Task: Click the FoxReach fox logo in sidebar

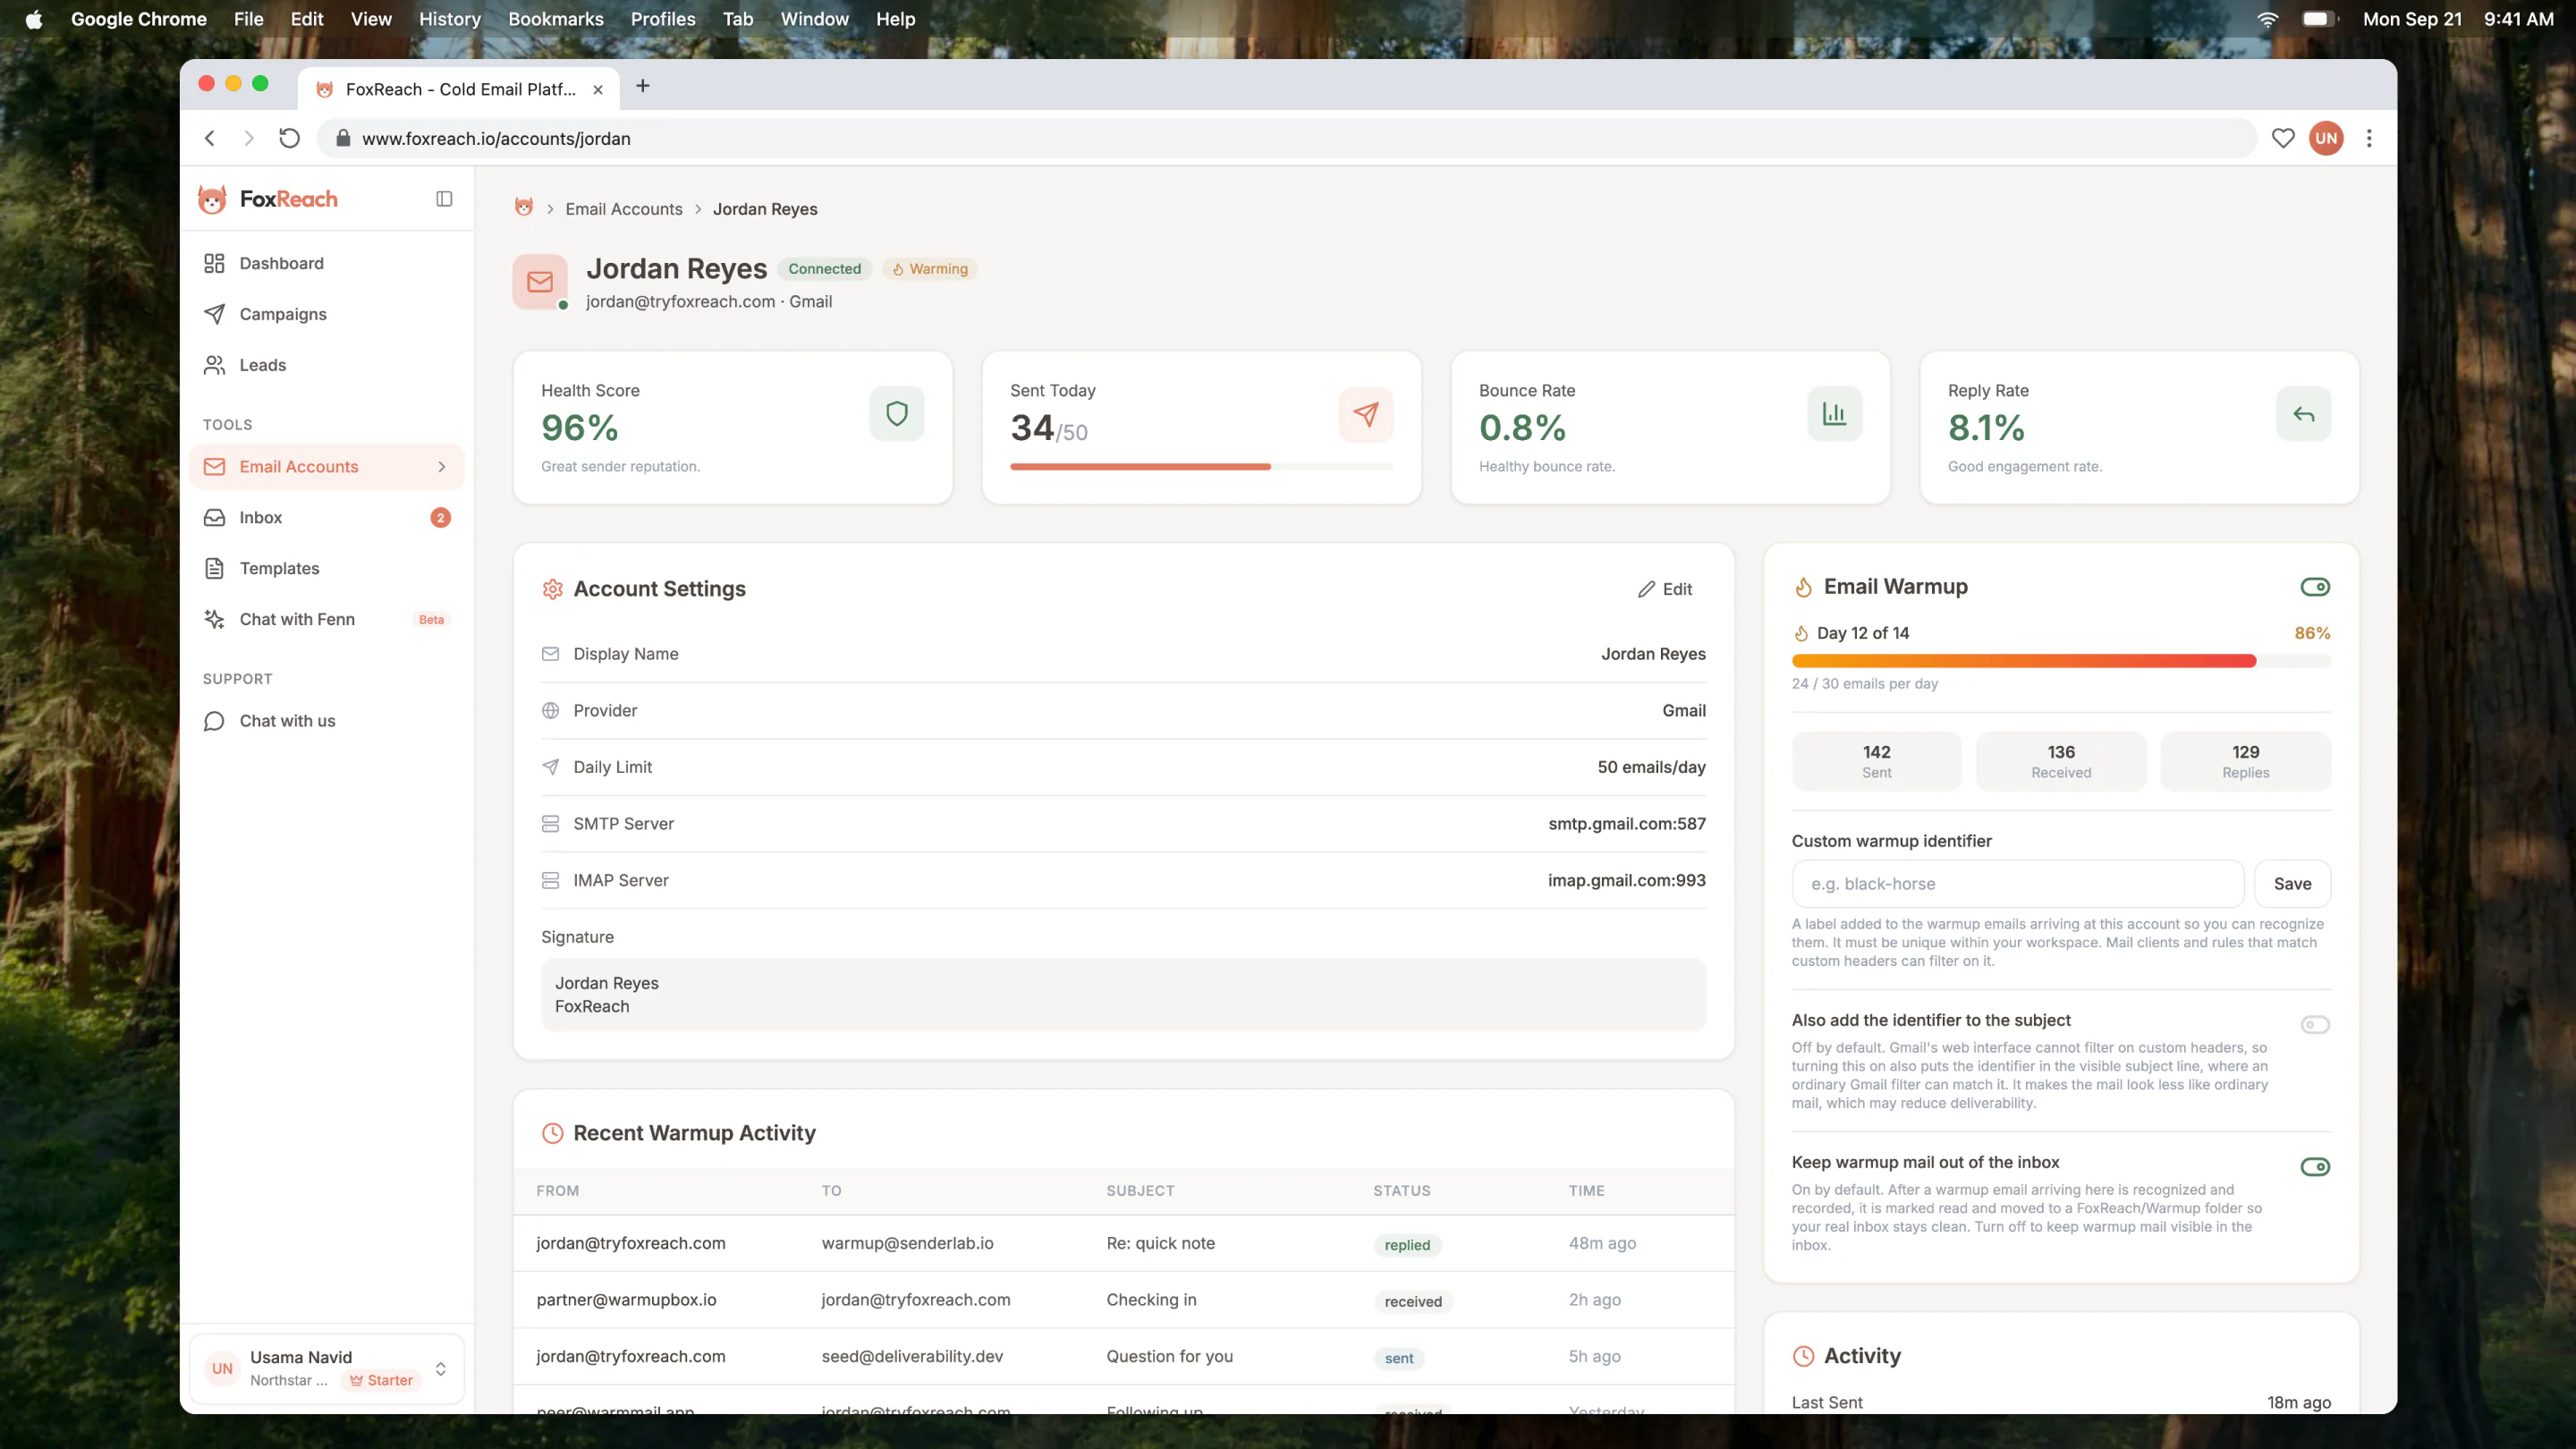Action: click(x=212, y=199)
